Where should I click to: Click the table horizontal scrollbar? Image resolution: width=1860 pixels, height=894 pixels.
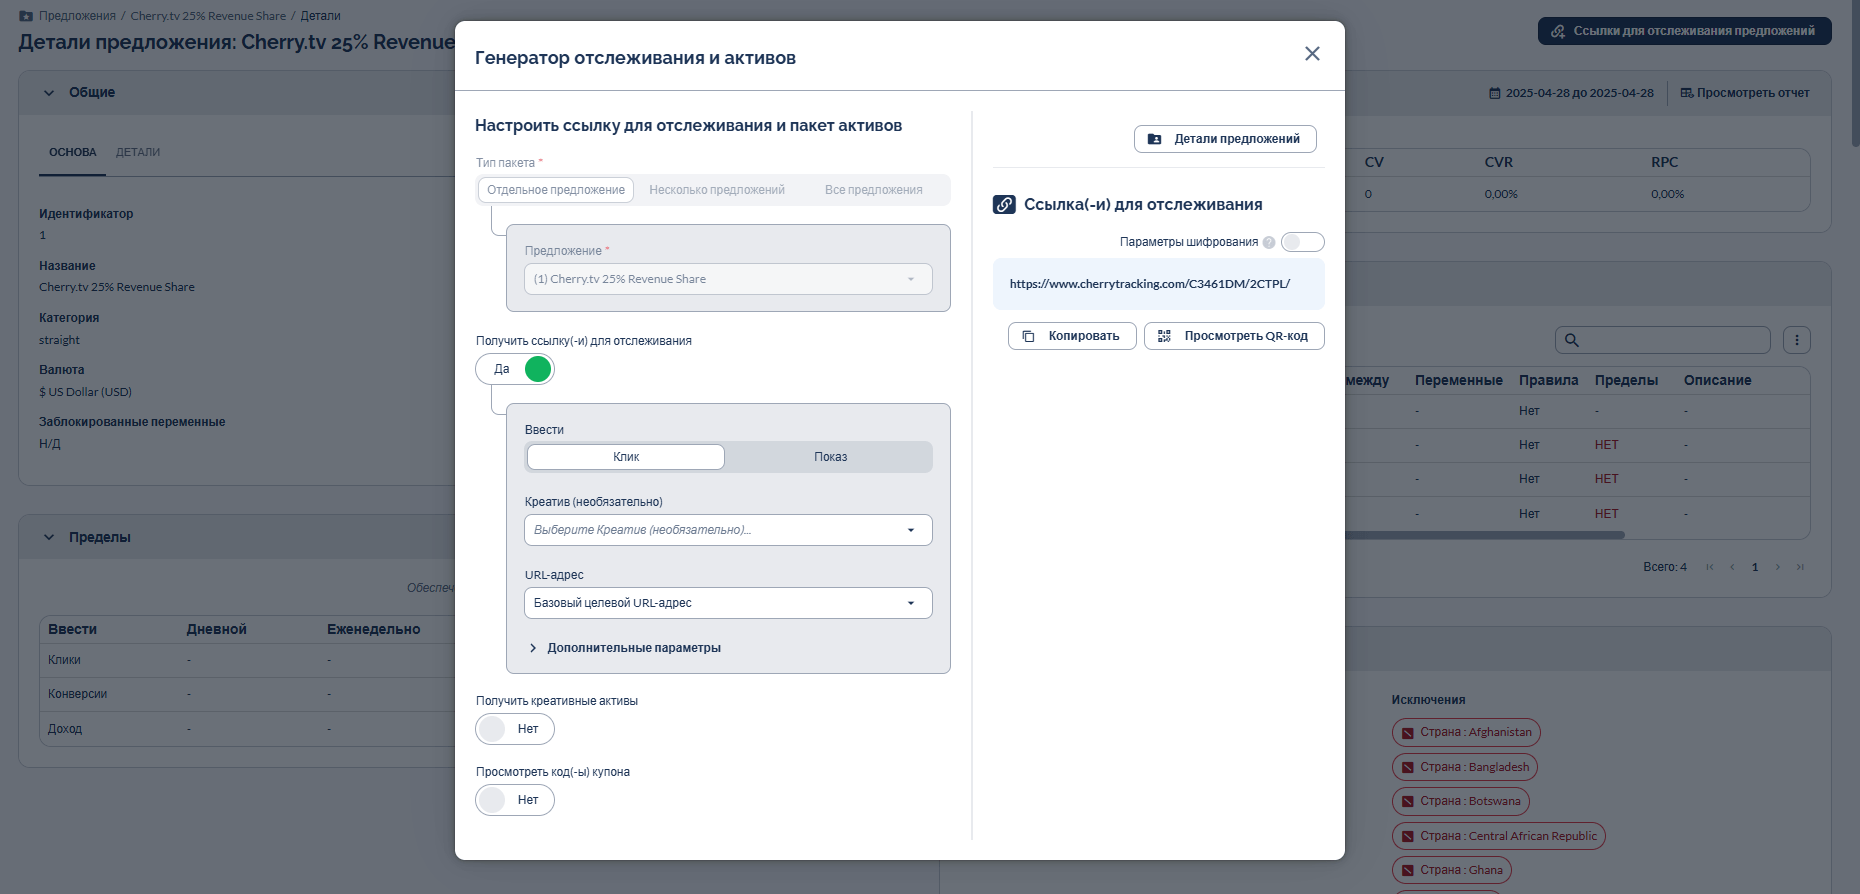(x=1485, y=535)
